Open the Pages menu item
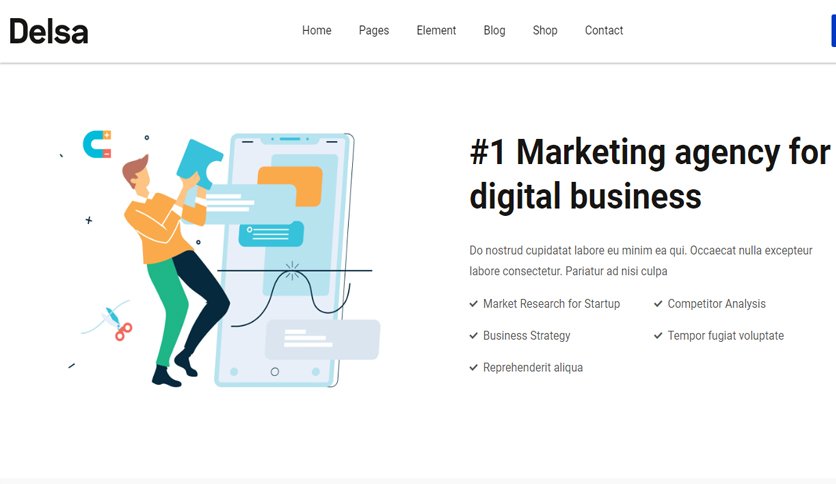Image resolution: width=836 pixels, height=484 pixels. 374,31
